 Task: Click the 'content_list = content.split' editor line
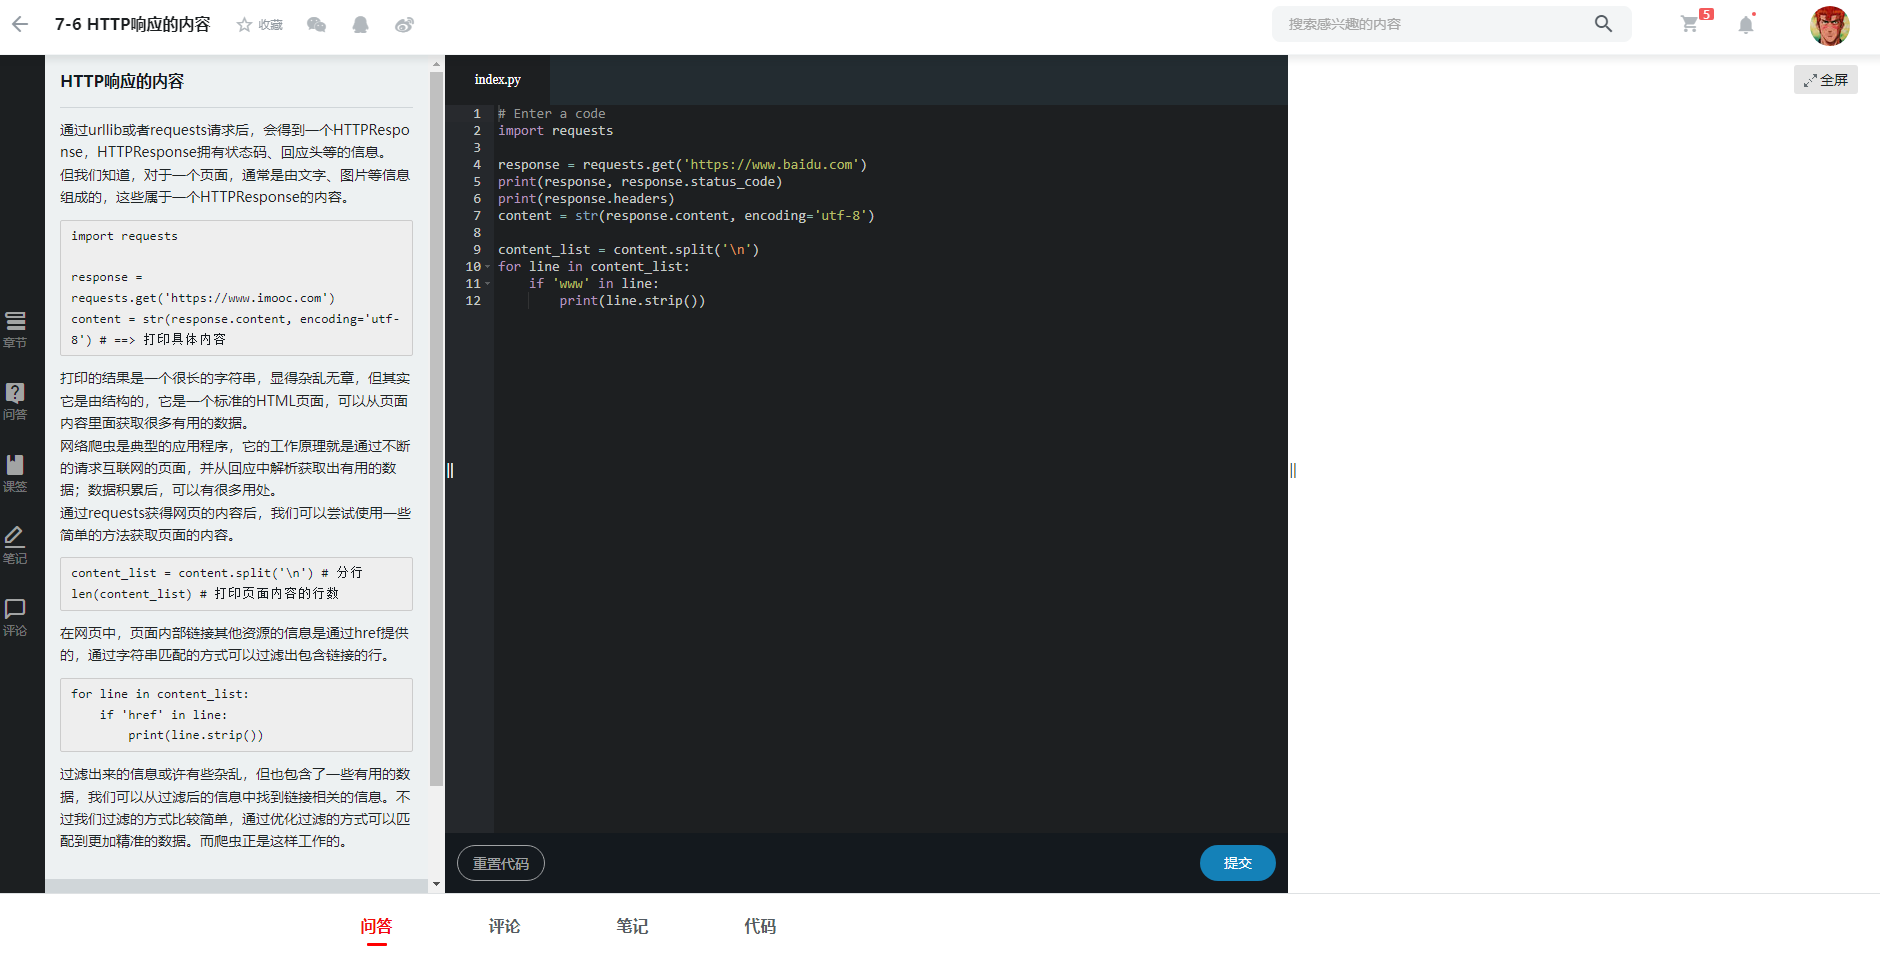click(x=629, y=250)
